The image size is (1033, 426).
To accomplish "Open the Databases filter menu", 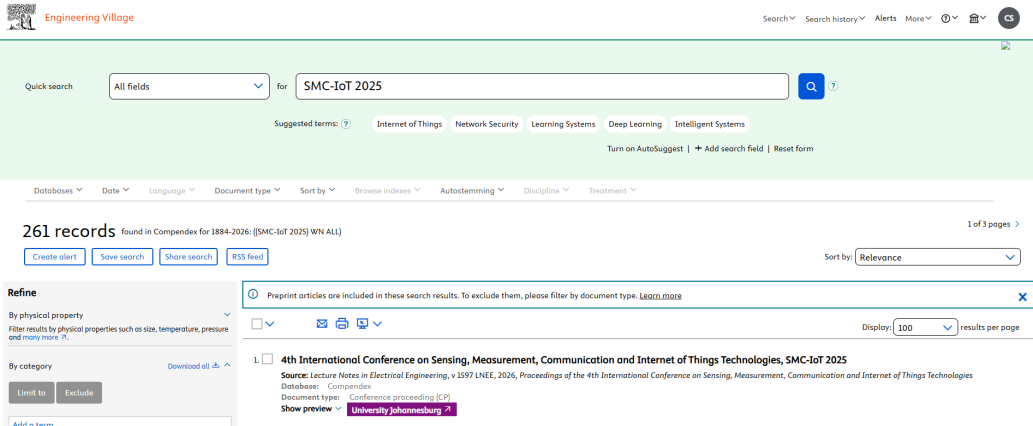I will point(58,190).
